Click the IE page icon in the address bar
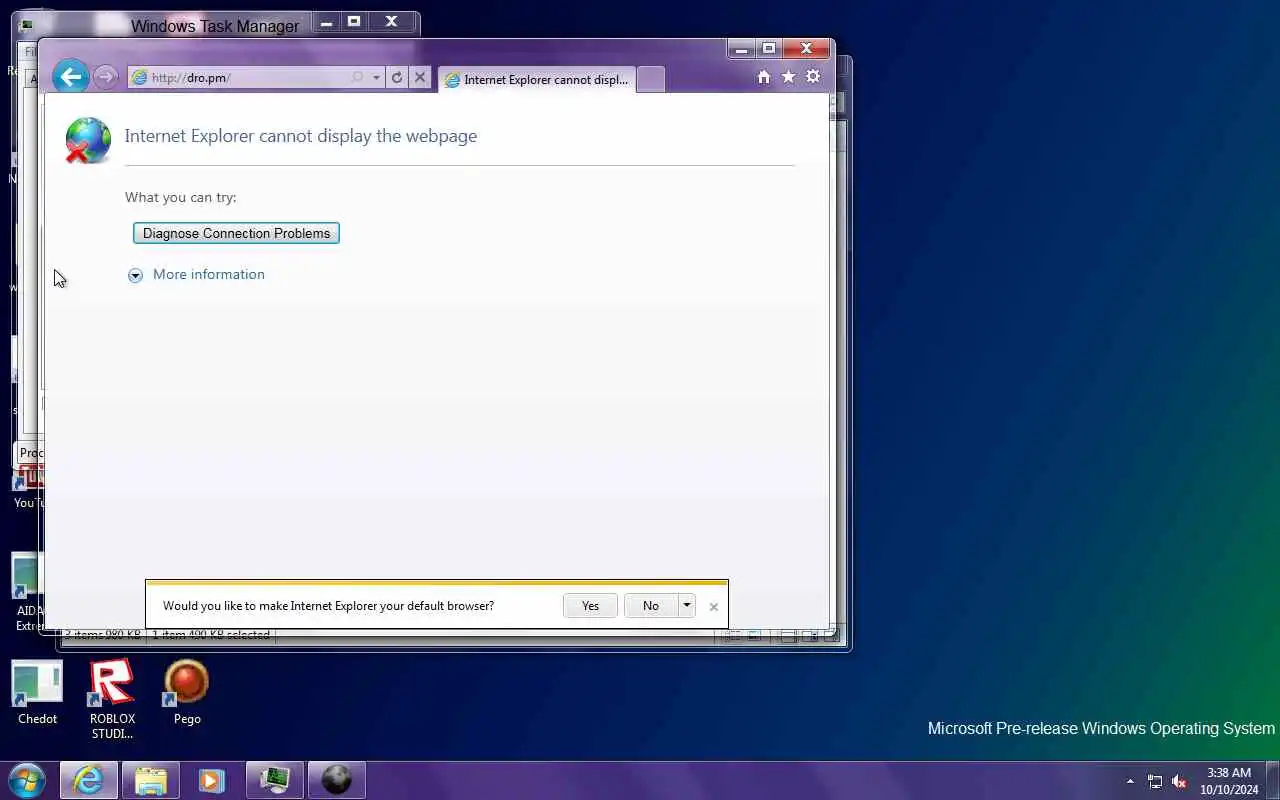 pos(140,77)
